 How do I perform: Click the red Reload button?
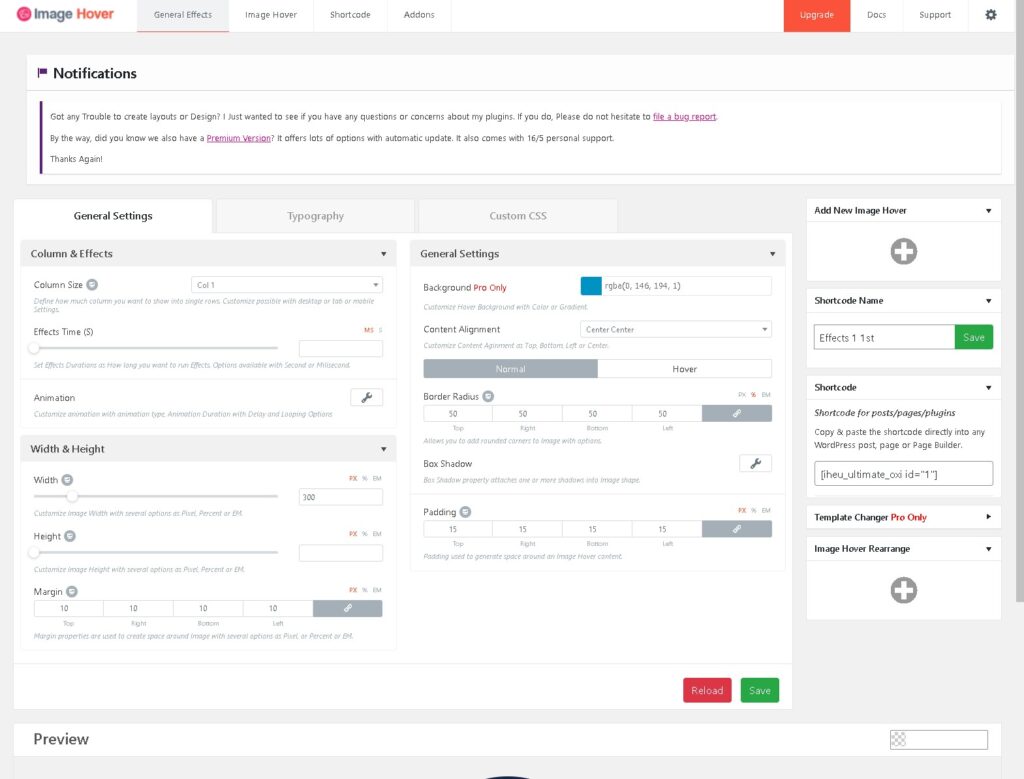point(707,690)
